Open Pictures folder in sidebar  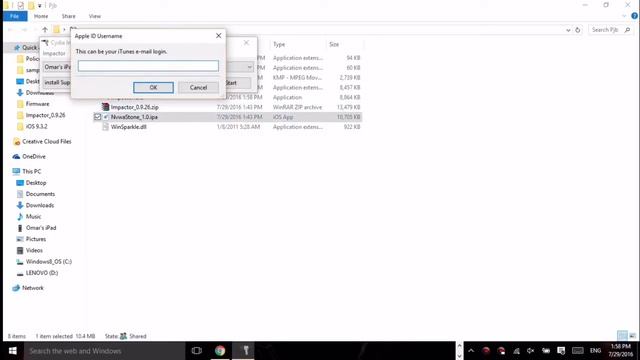tap(36, 239)
